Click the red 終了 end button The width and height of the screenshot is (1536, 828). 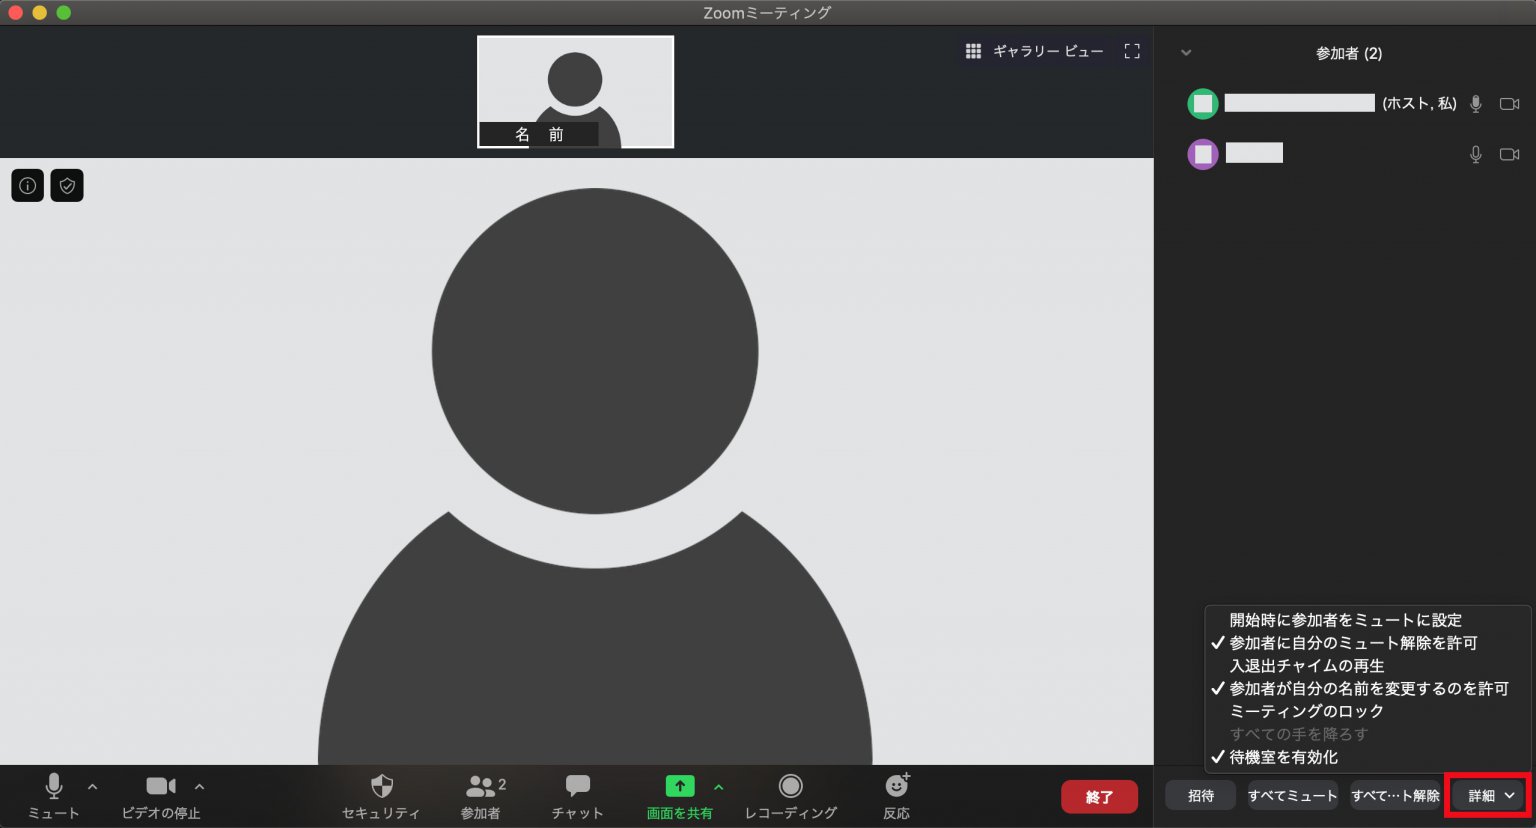[1099, 797]
